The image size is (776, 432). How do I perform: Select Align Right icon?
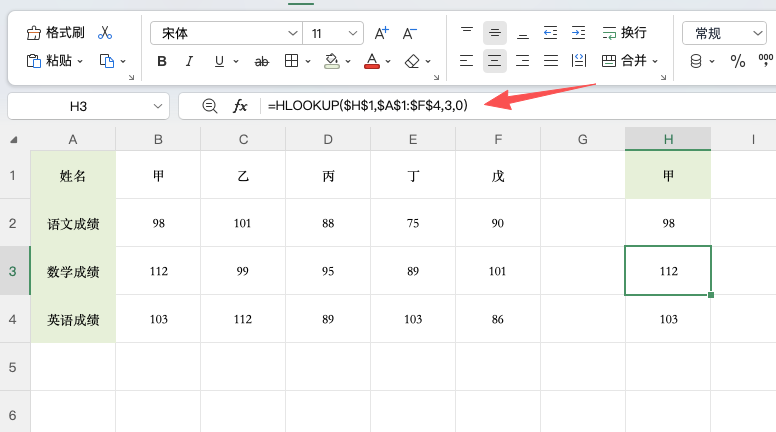(523, 61)
